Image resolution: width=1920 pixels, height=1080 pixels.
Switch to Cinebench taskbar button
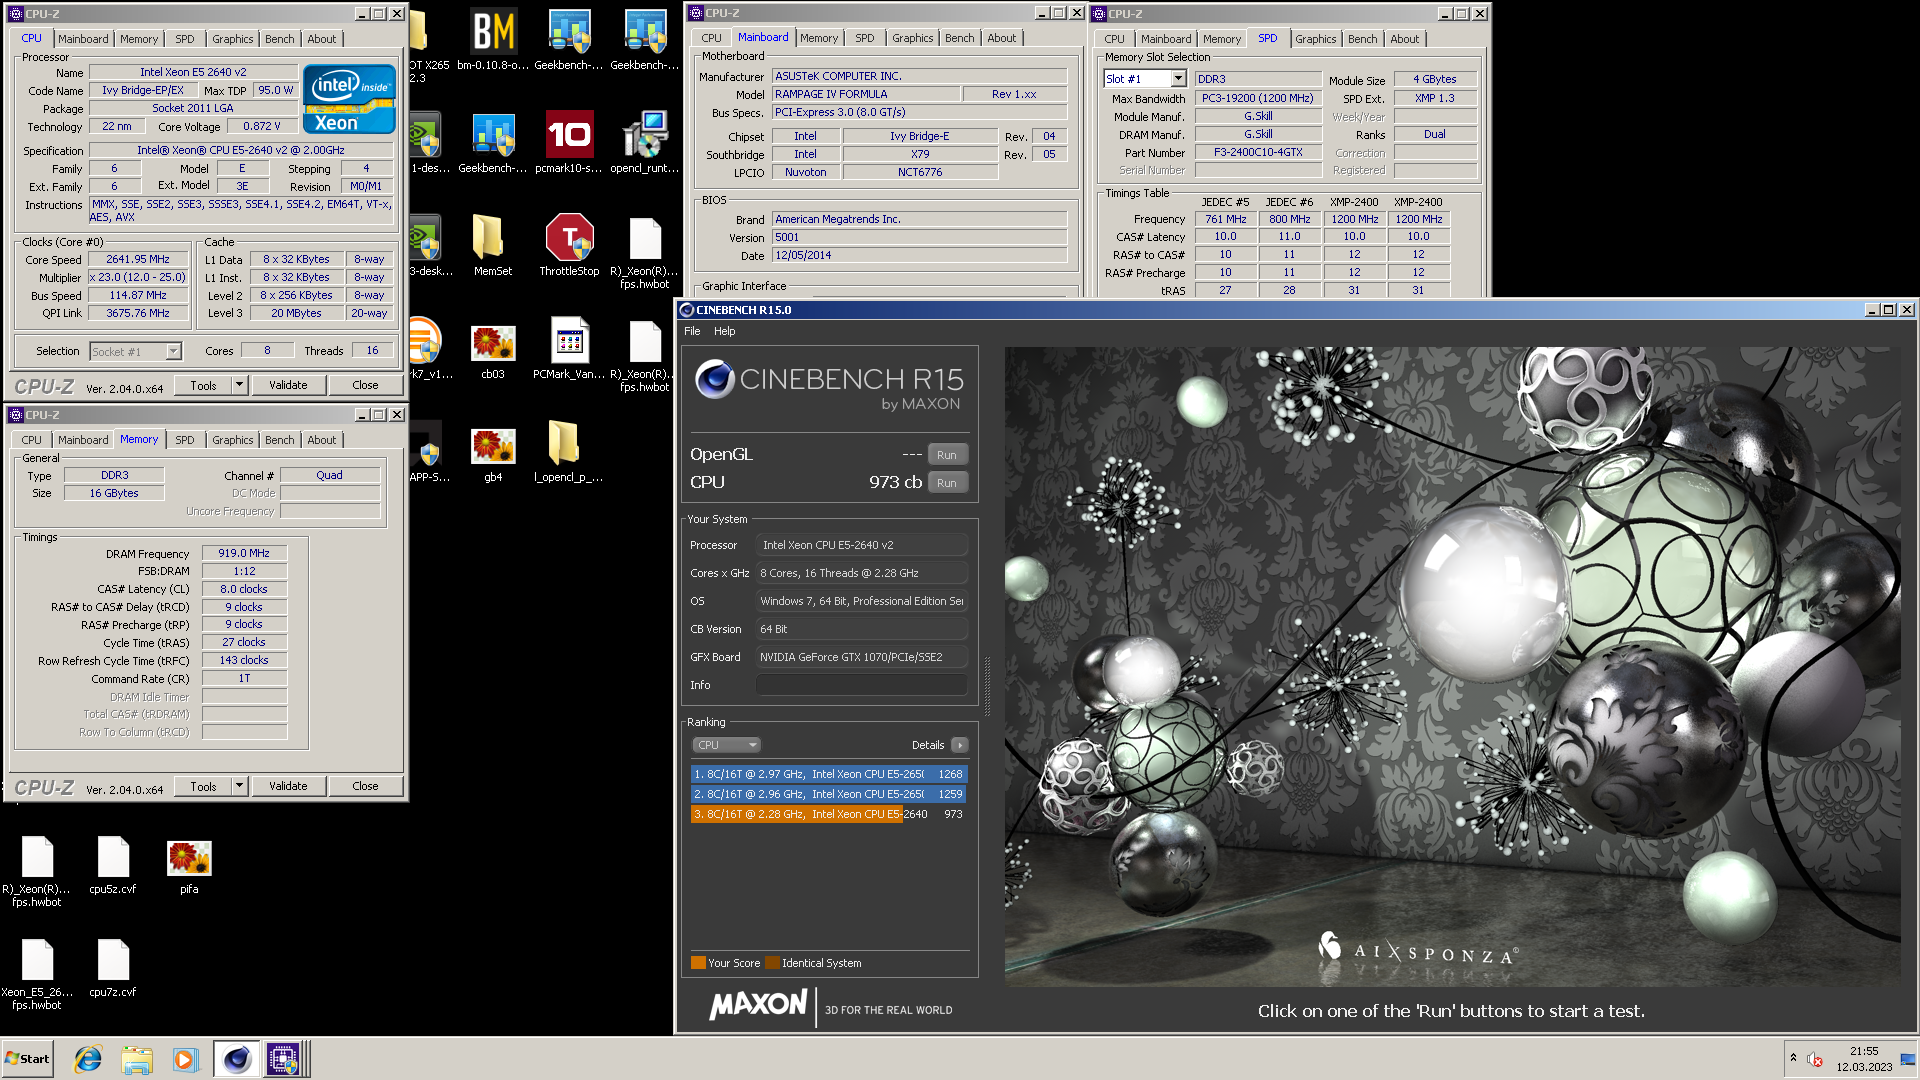coord(236,1059)
